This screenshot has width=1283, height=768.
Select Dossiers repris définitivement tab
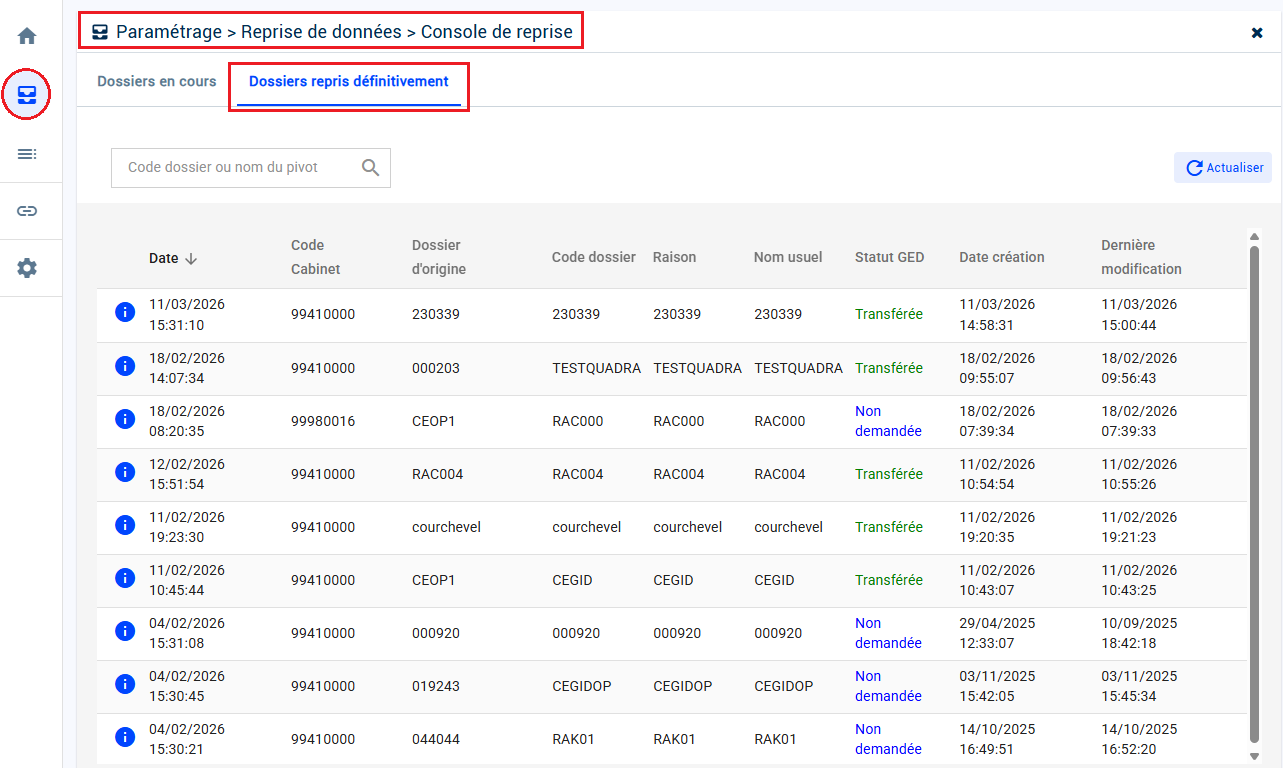pos(349,82)
